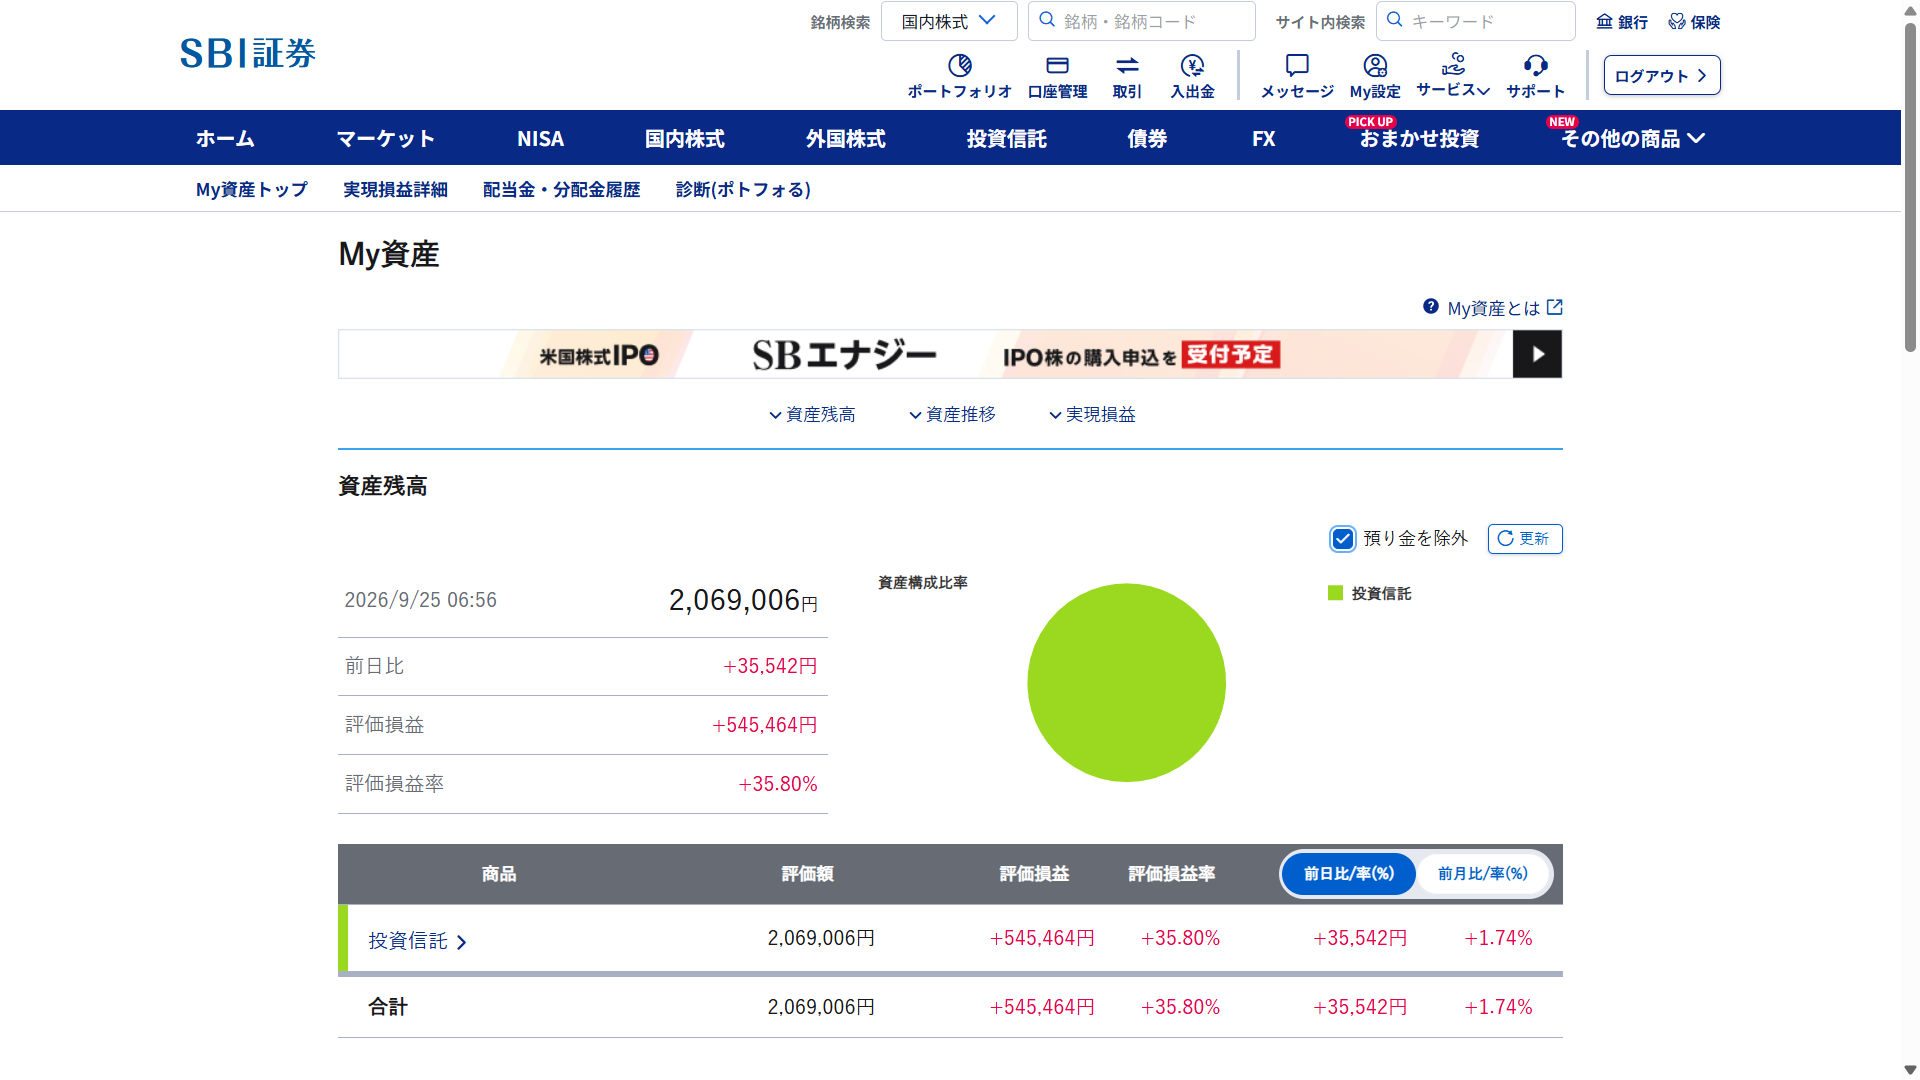Viewport: 1920px width, 1080px height.
Task: Click the 口座管理 account management icon
Action: 1057,66
